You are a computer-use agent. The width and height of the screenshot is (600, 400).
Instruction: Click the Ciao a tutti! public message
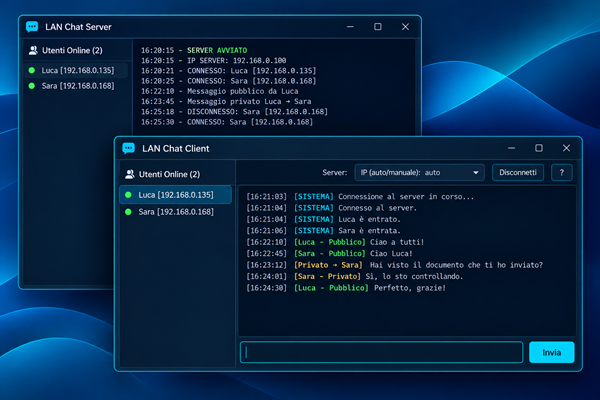click(x=335, y=242)
